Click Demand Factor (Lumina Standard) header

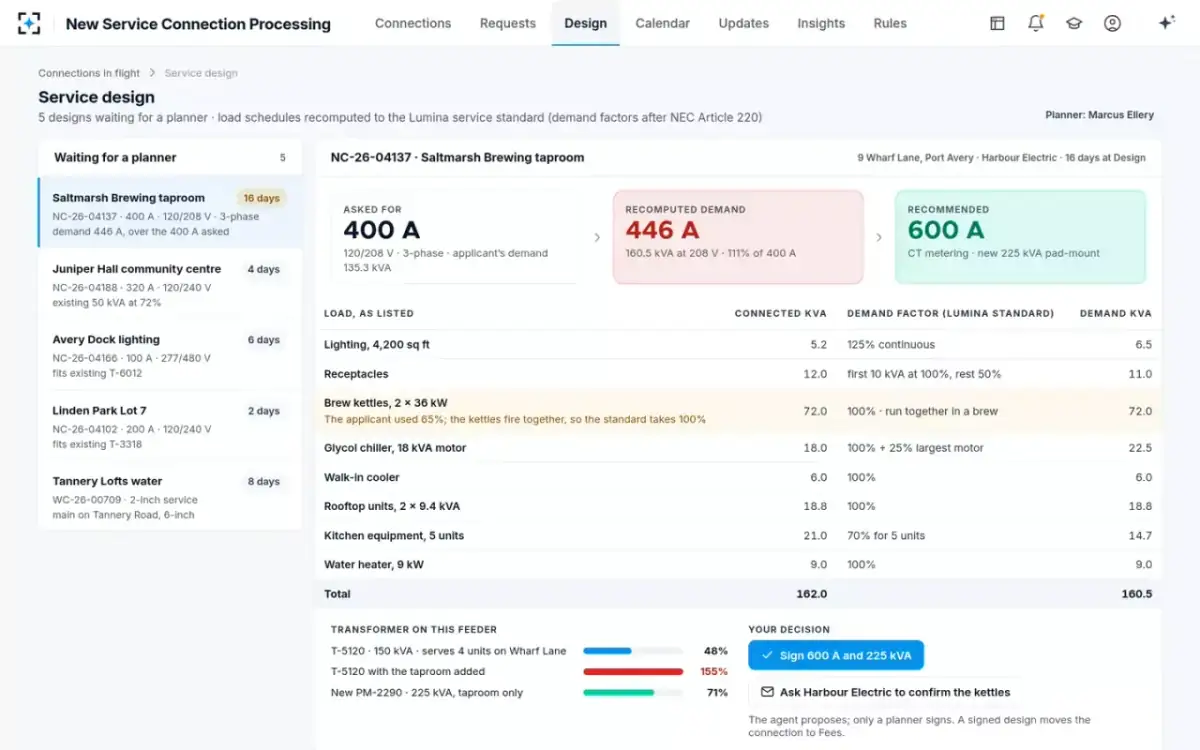[x=950, y=313]
